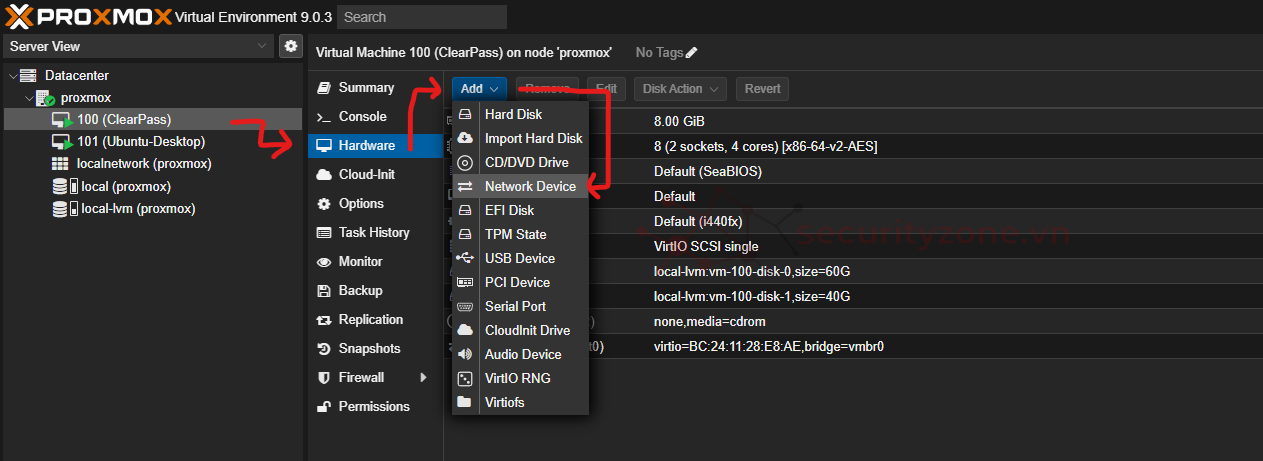The image size is (1263, 461).
Task: Click the Datacenter server icon
Action: (x=28, y=76)
